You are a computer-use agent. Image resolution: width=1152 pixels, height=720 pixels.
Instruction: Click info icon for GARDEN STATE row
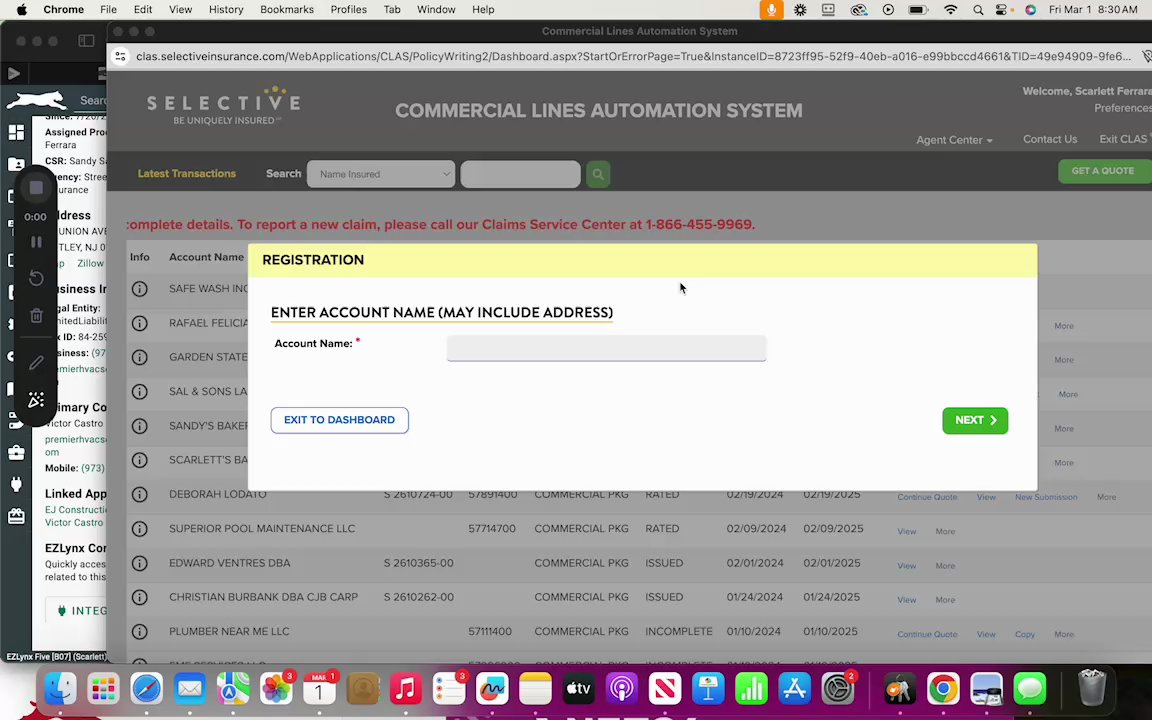click(x=140, y=357)
